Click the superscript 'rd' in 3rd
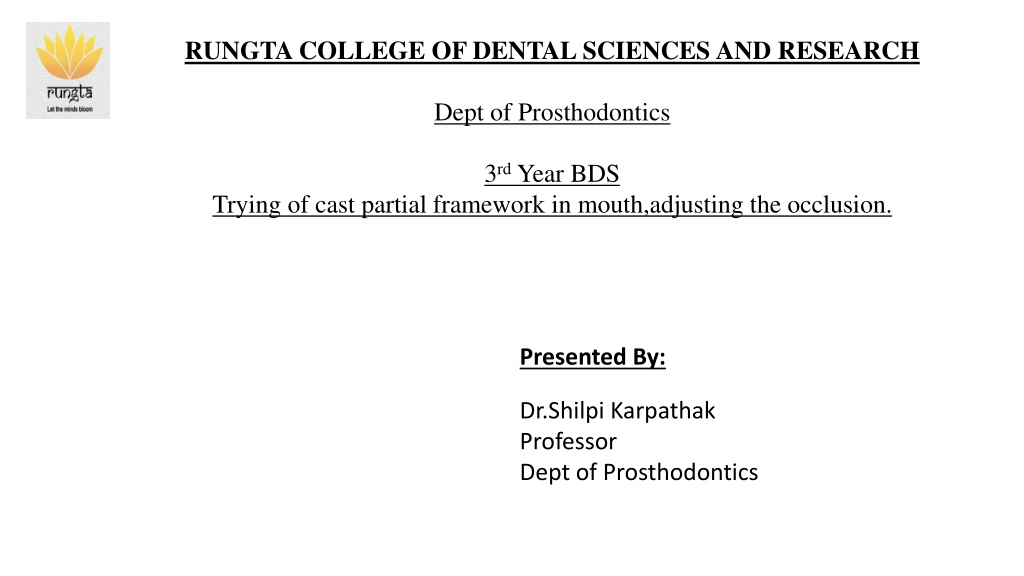The height and width of the screenshot is (576, 1024). coord(504,169)
